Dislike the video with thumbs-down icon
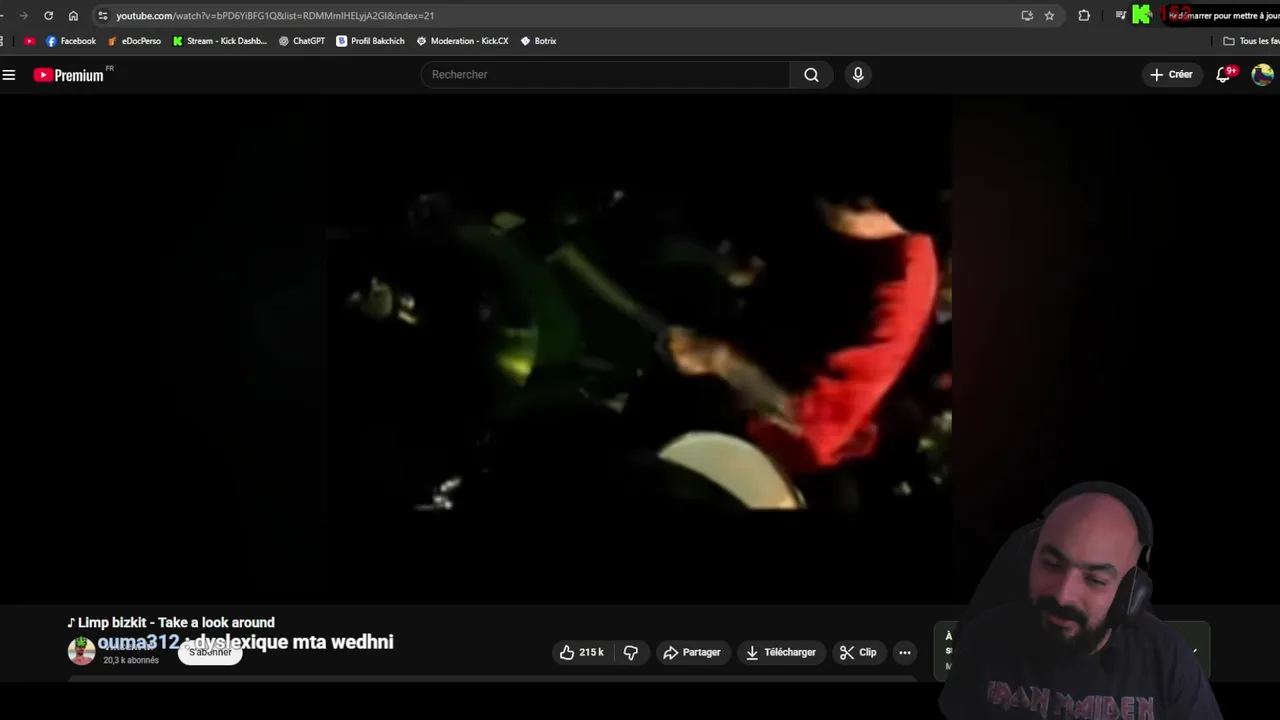This screenshot has height=720, width=1280. pyautogui.click(x=631, y=652)
